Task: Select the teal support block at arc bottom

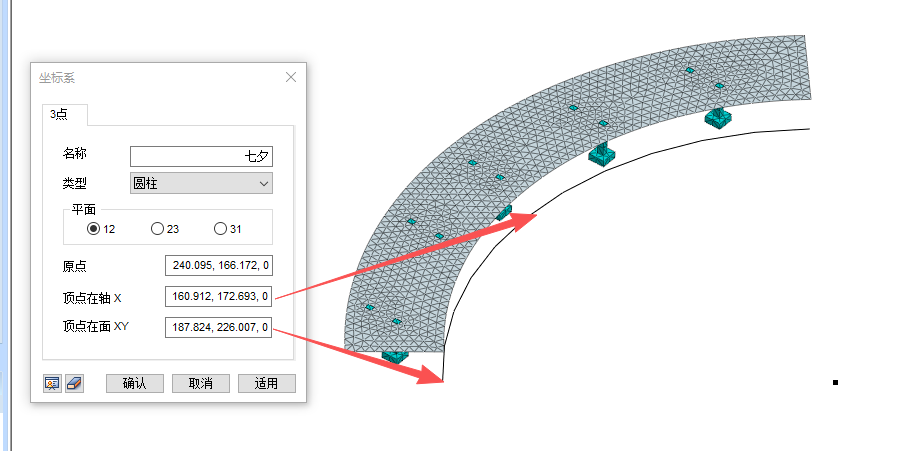Action: (395, 355)
